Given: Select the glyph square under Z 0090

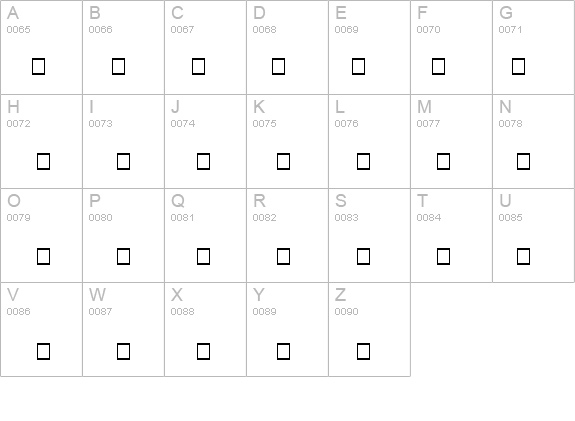Looking at the screenshot, I should 363,351.
